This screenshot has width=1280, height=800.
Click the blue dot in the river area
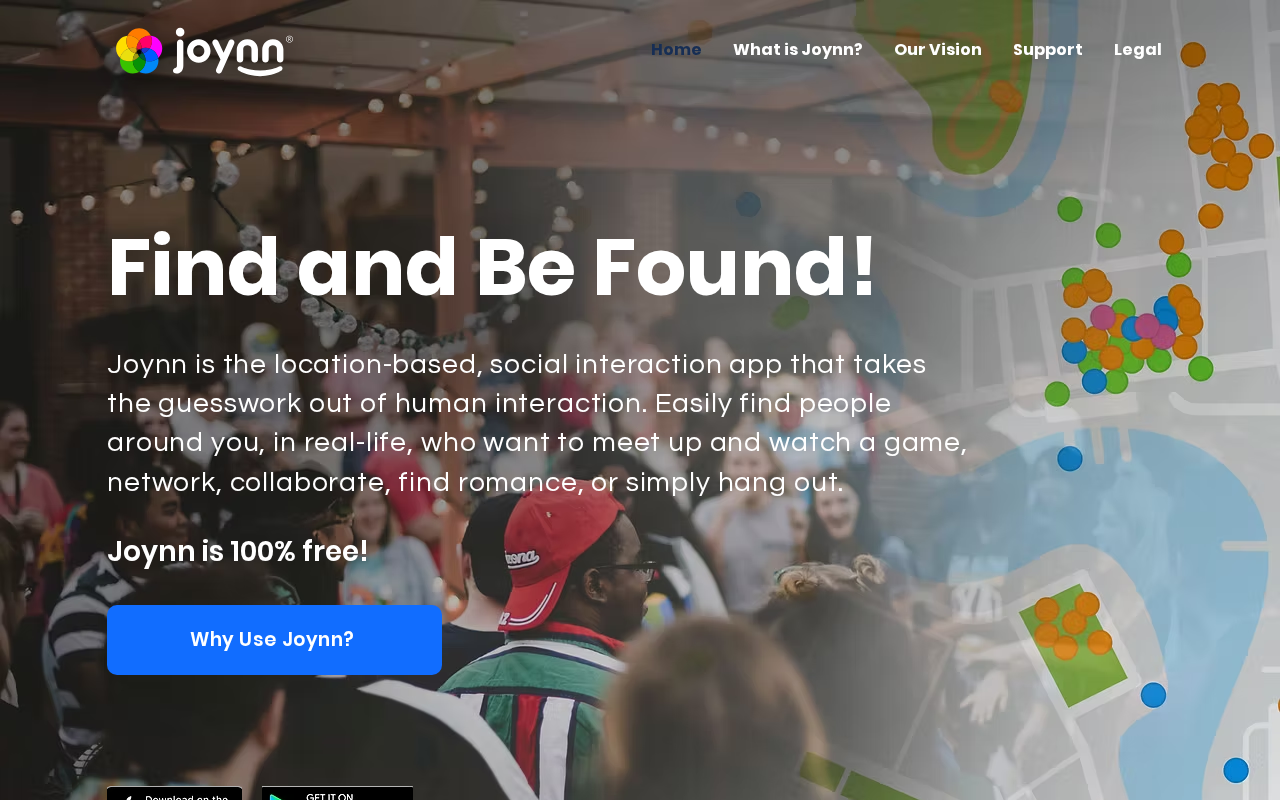tap(1070, 459)
